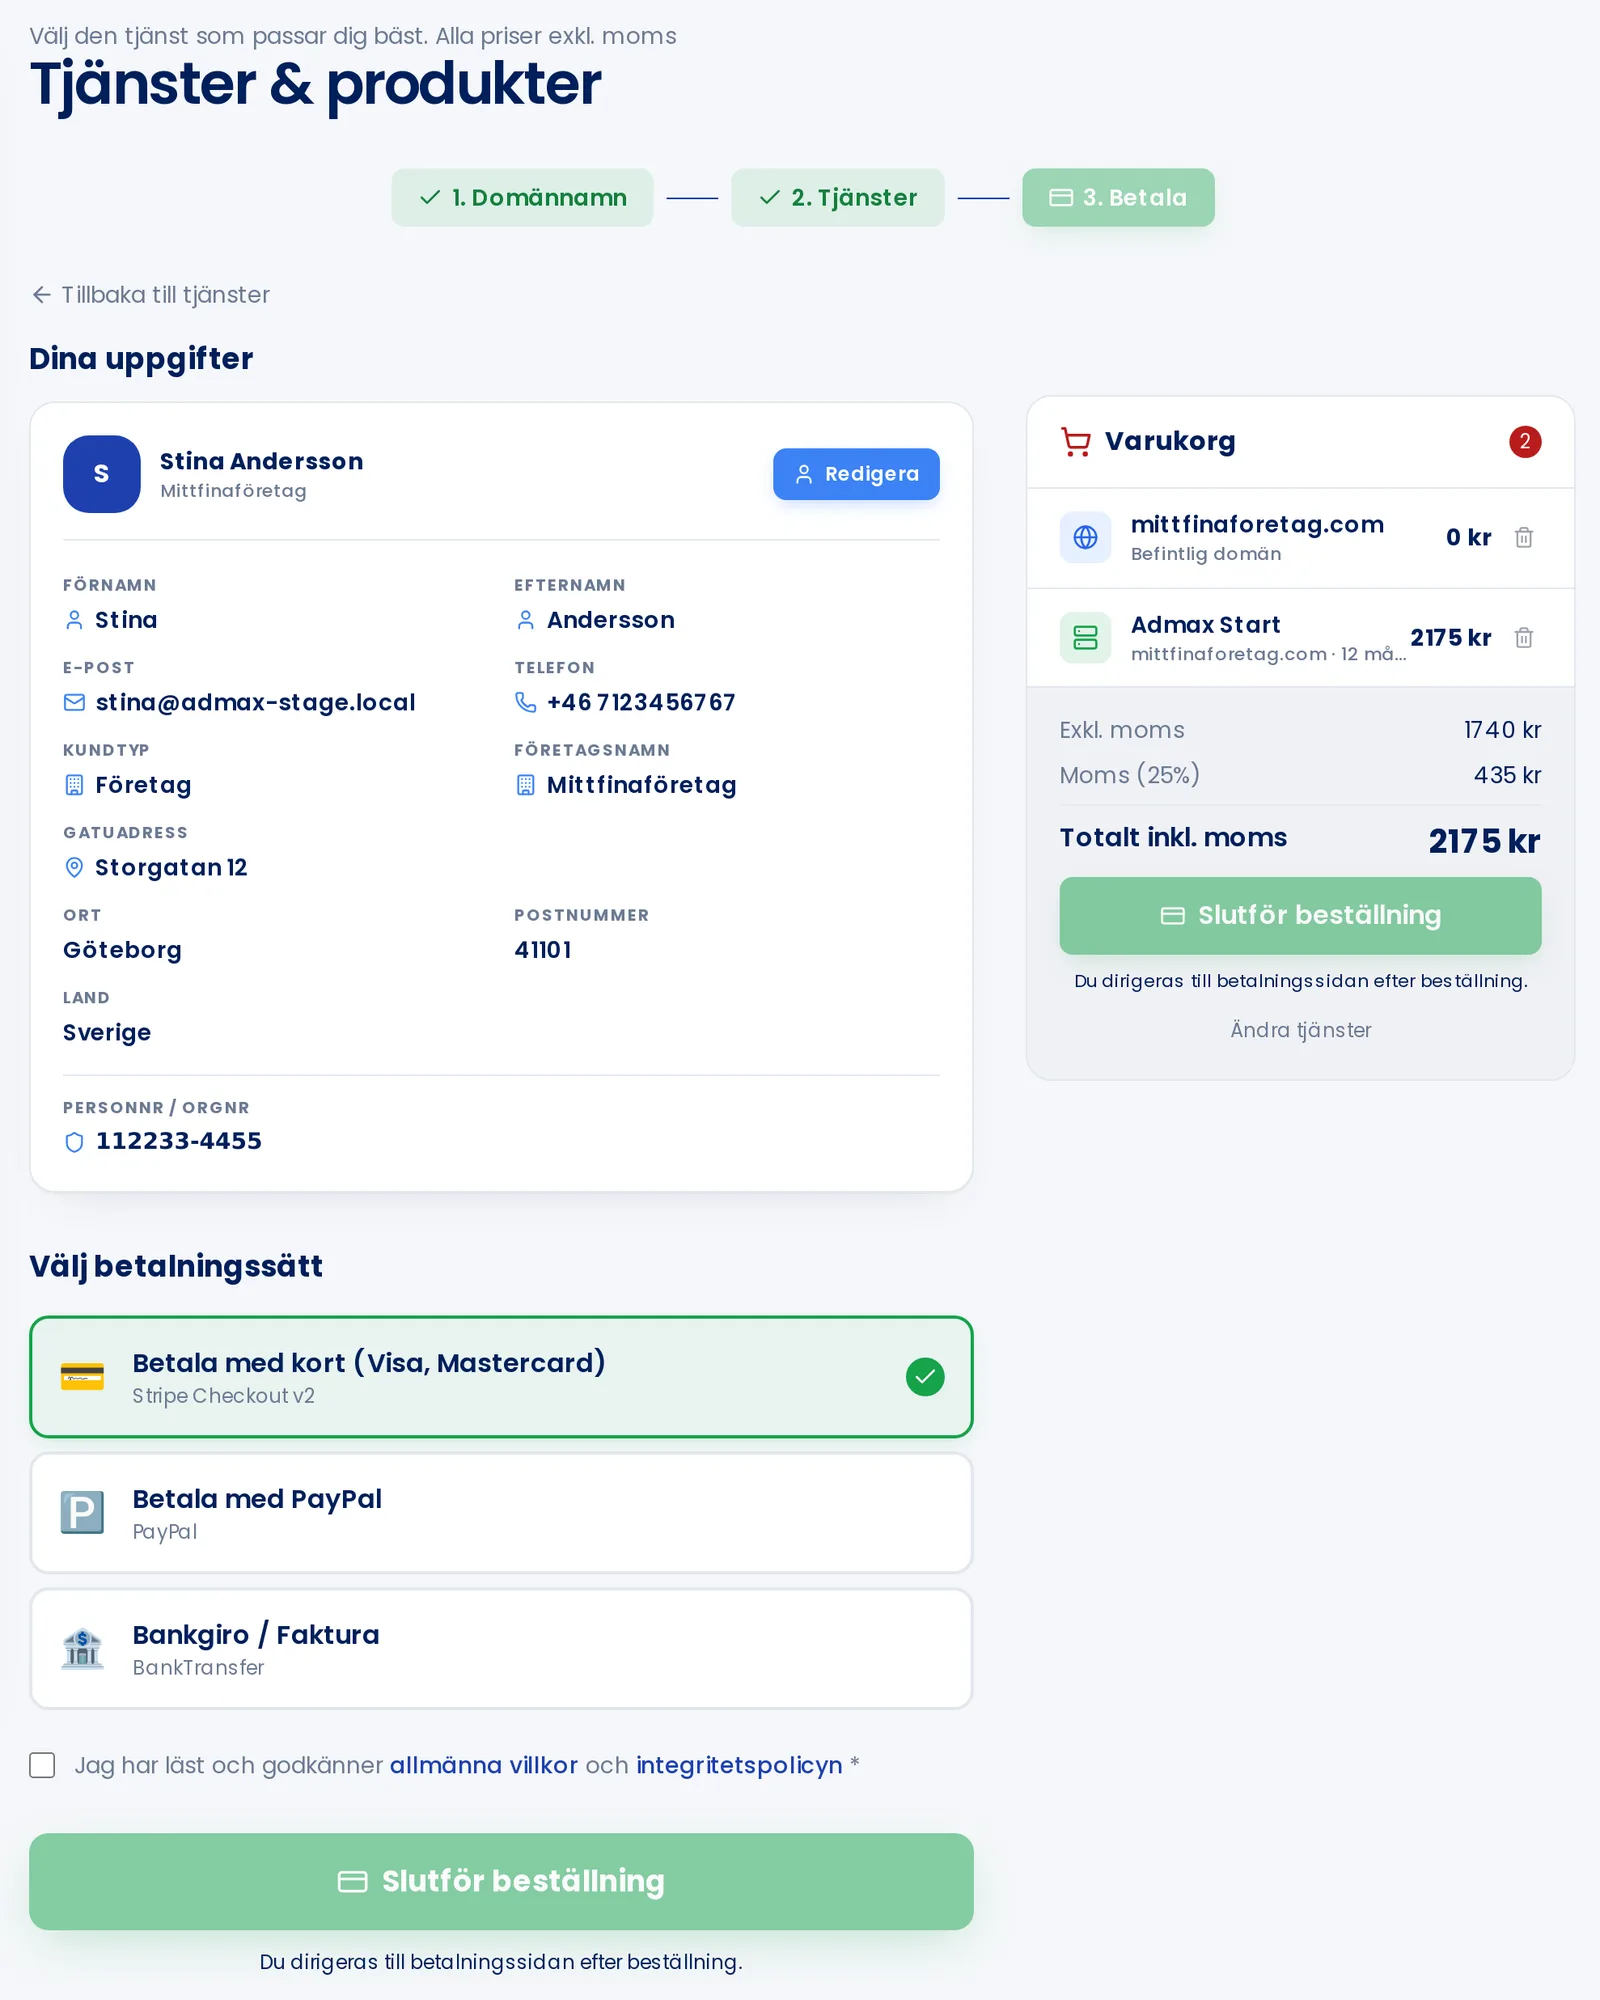The width and height of the screenshot is (1600, 2000).
Task: Click the phone icon next to +46 7123456767
Action: (525, 703)
